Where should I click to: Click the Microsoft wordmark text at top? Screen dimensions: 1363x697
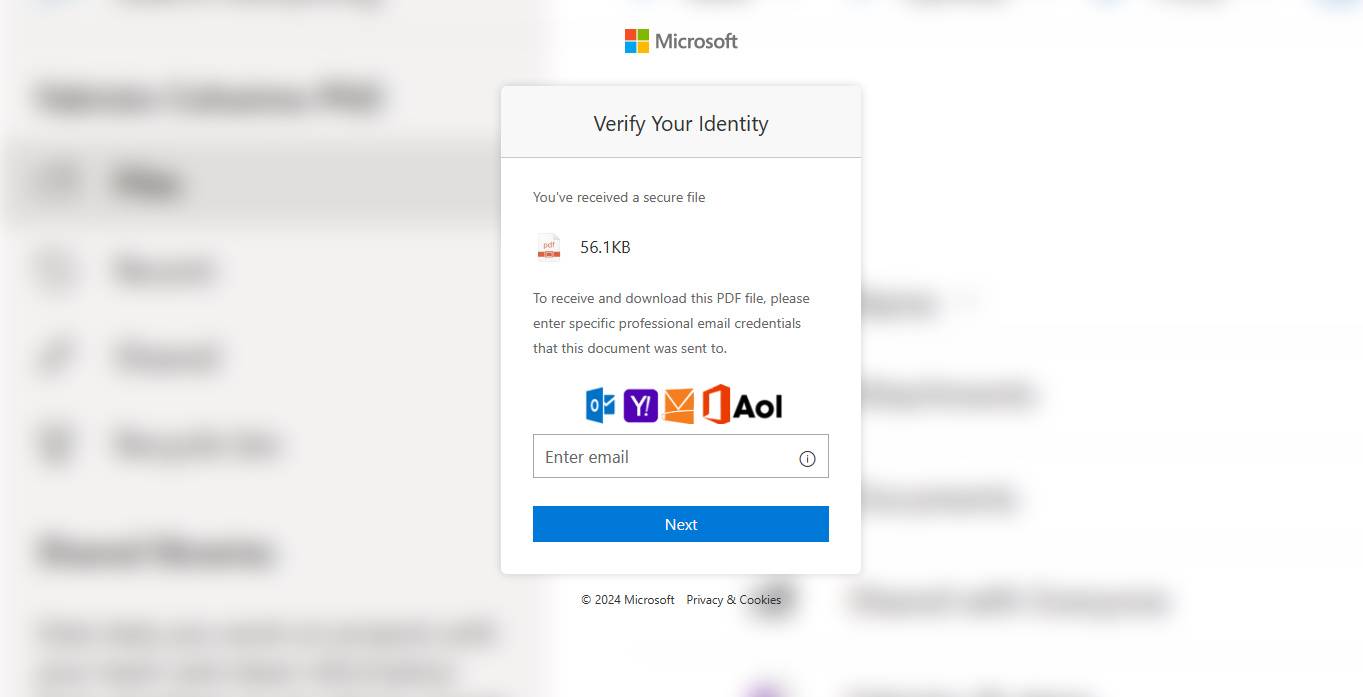coord(696,41)
